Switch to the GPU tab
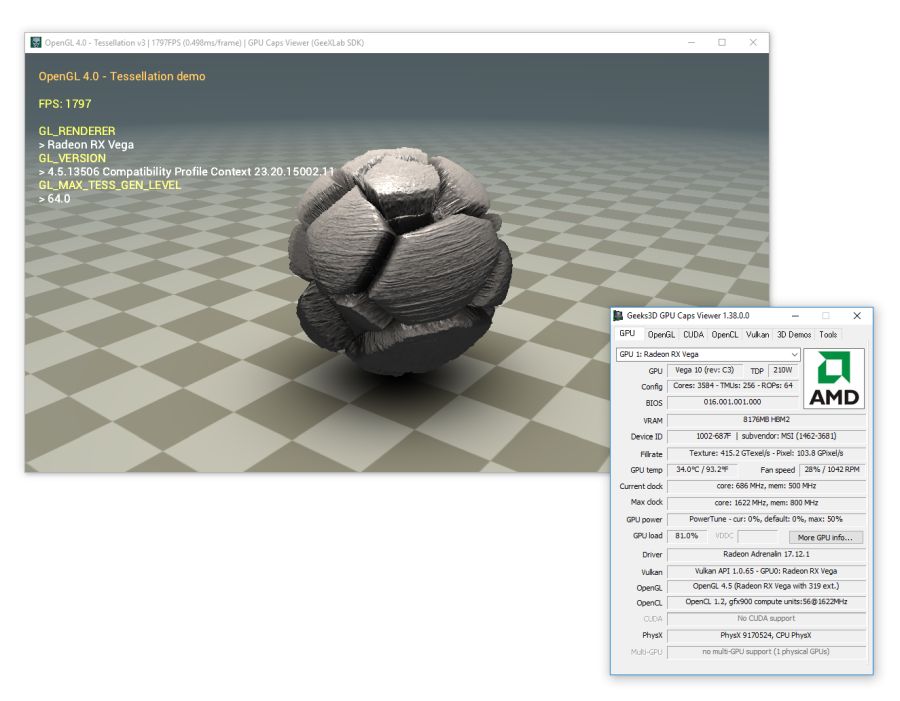 [x=627, y=334]
